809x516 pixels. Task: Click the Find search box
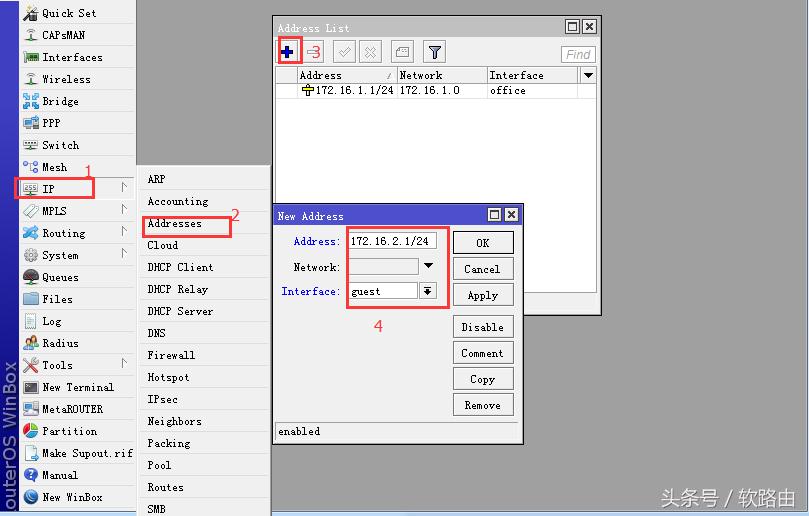(x=578, y=54)
